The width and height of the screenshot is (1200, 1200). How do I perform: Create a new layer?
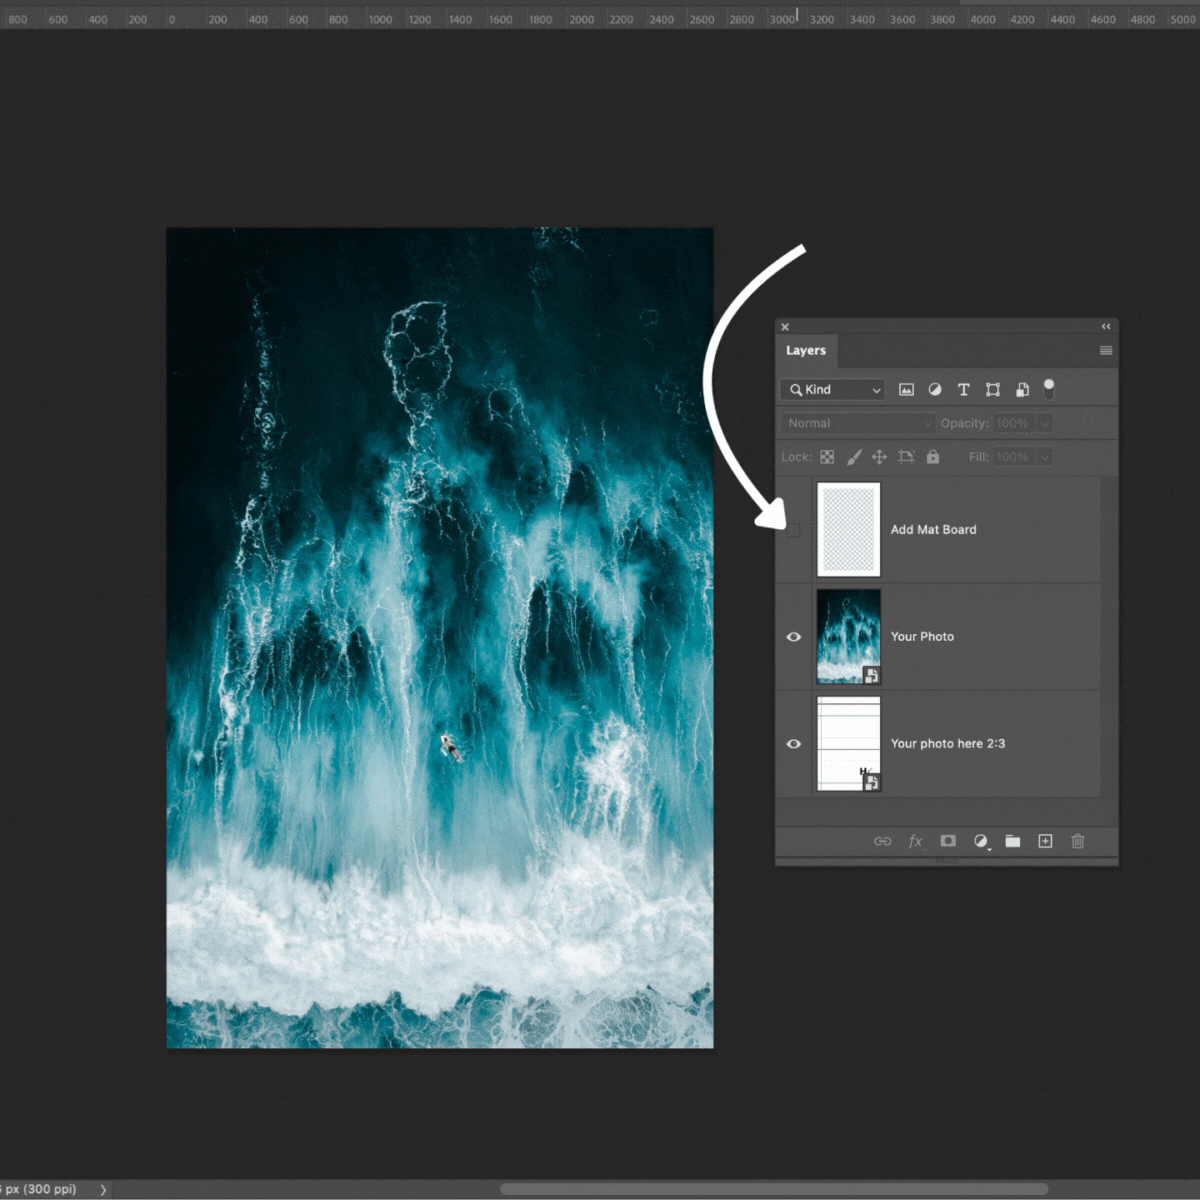[1046, 841]
